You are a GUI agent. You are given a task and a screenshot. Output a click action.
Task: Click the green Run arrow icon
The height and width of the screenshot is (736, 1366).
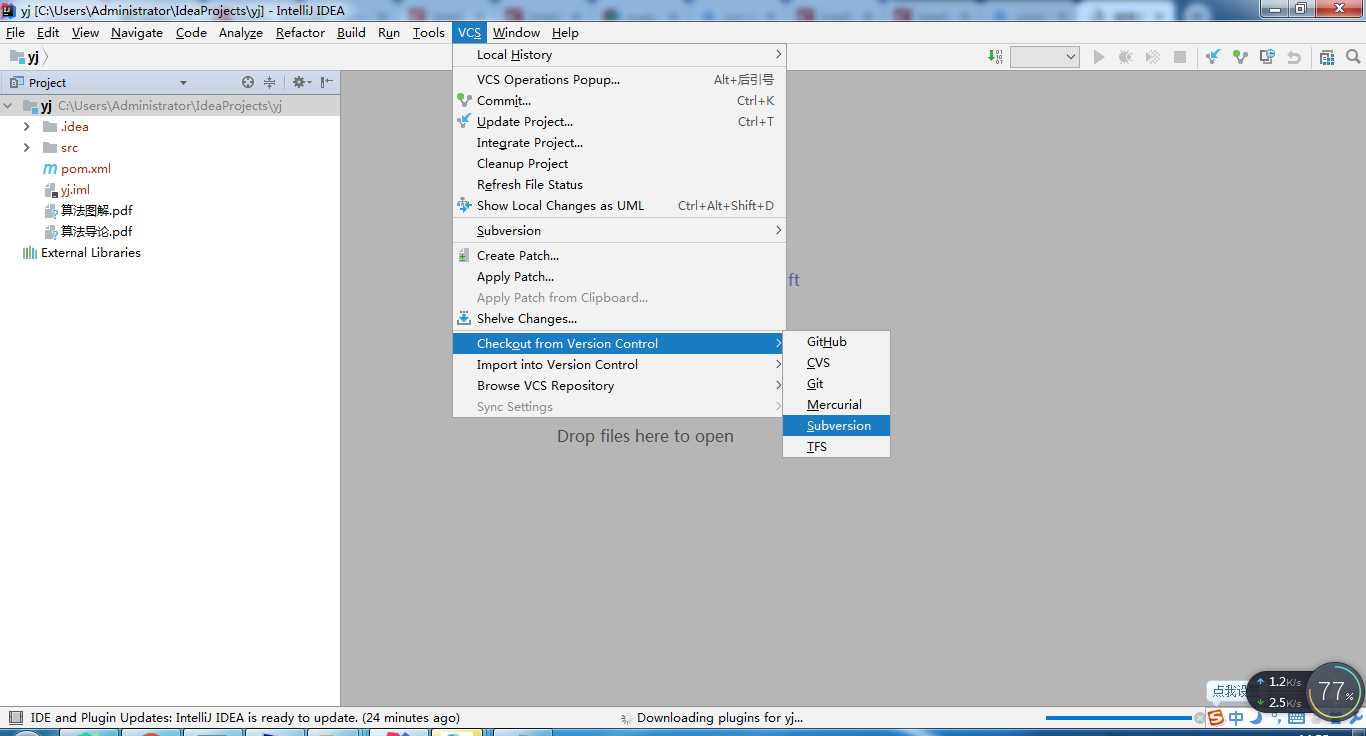pos(1099,57)
